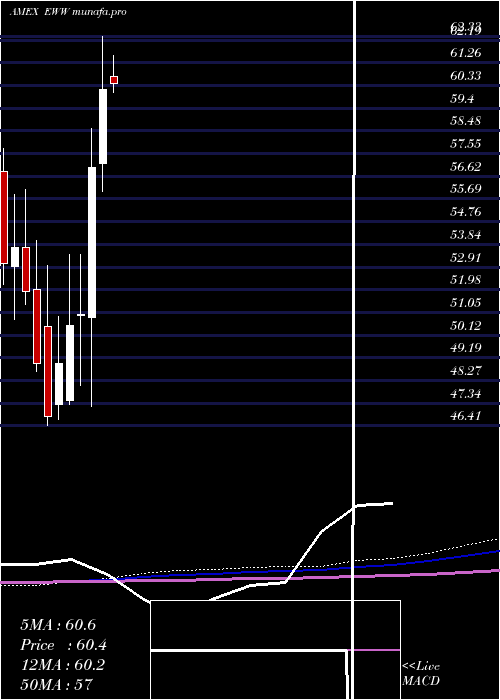The width and height of the screenshot is (500, 700).
Task: Click the 50.12 price axis label
Action: (466, 325)
